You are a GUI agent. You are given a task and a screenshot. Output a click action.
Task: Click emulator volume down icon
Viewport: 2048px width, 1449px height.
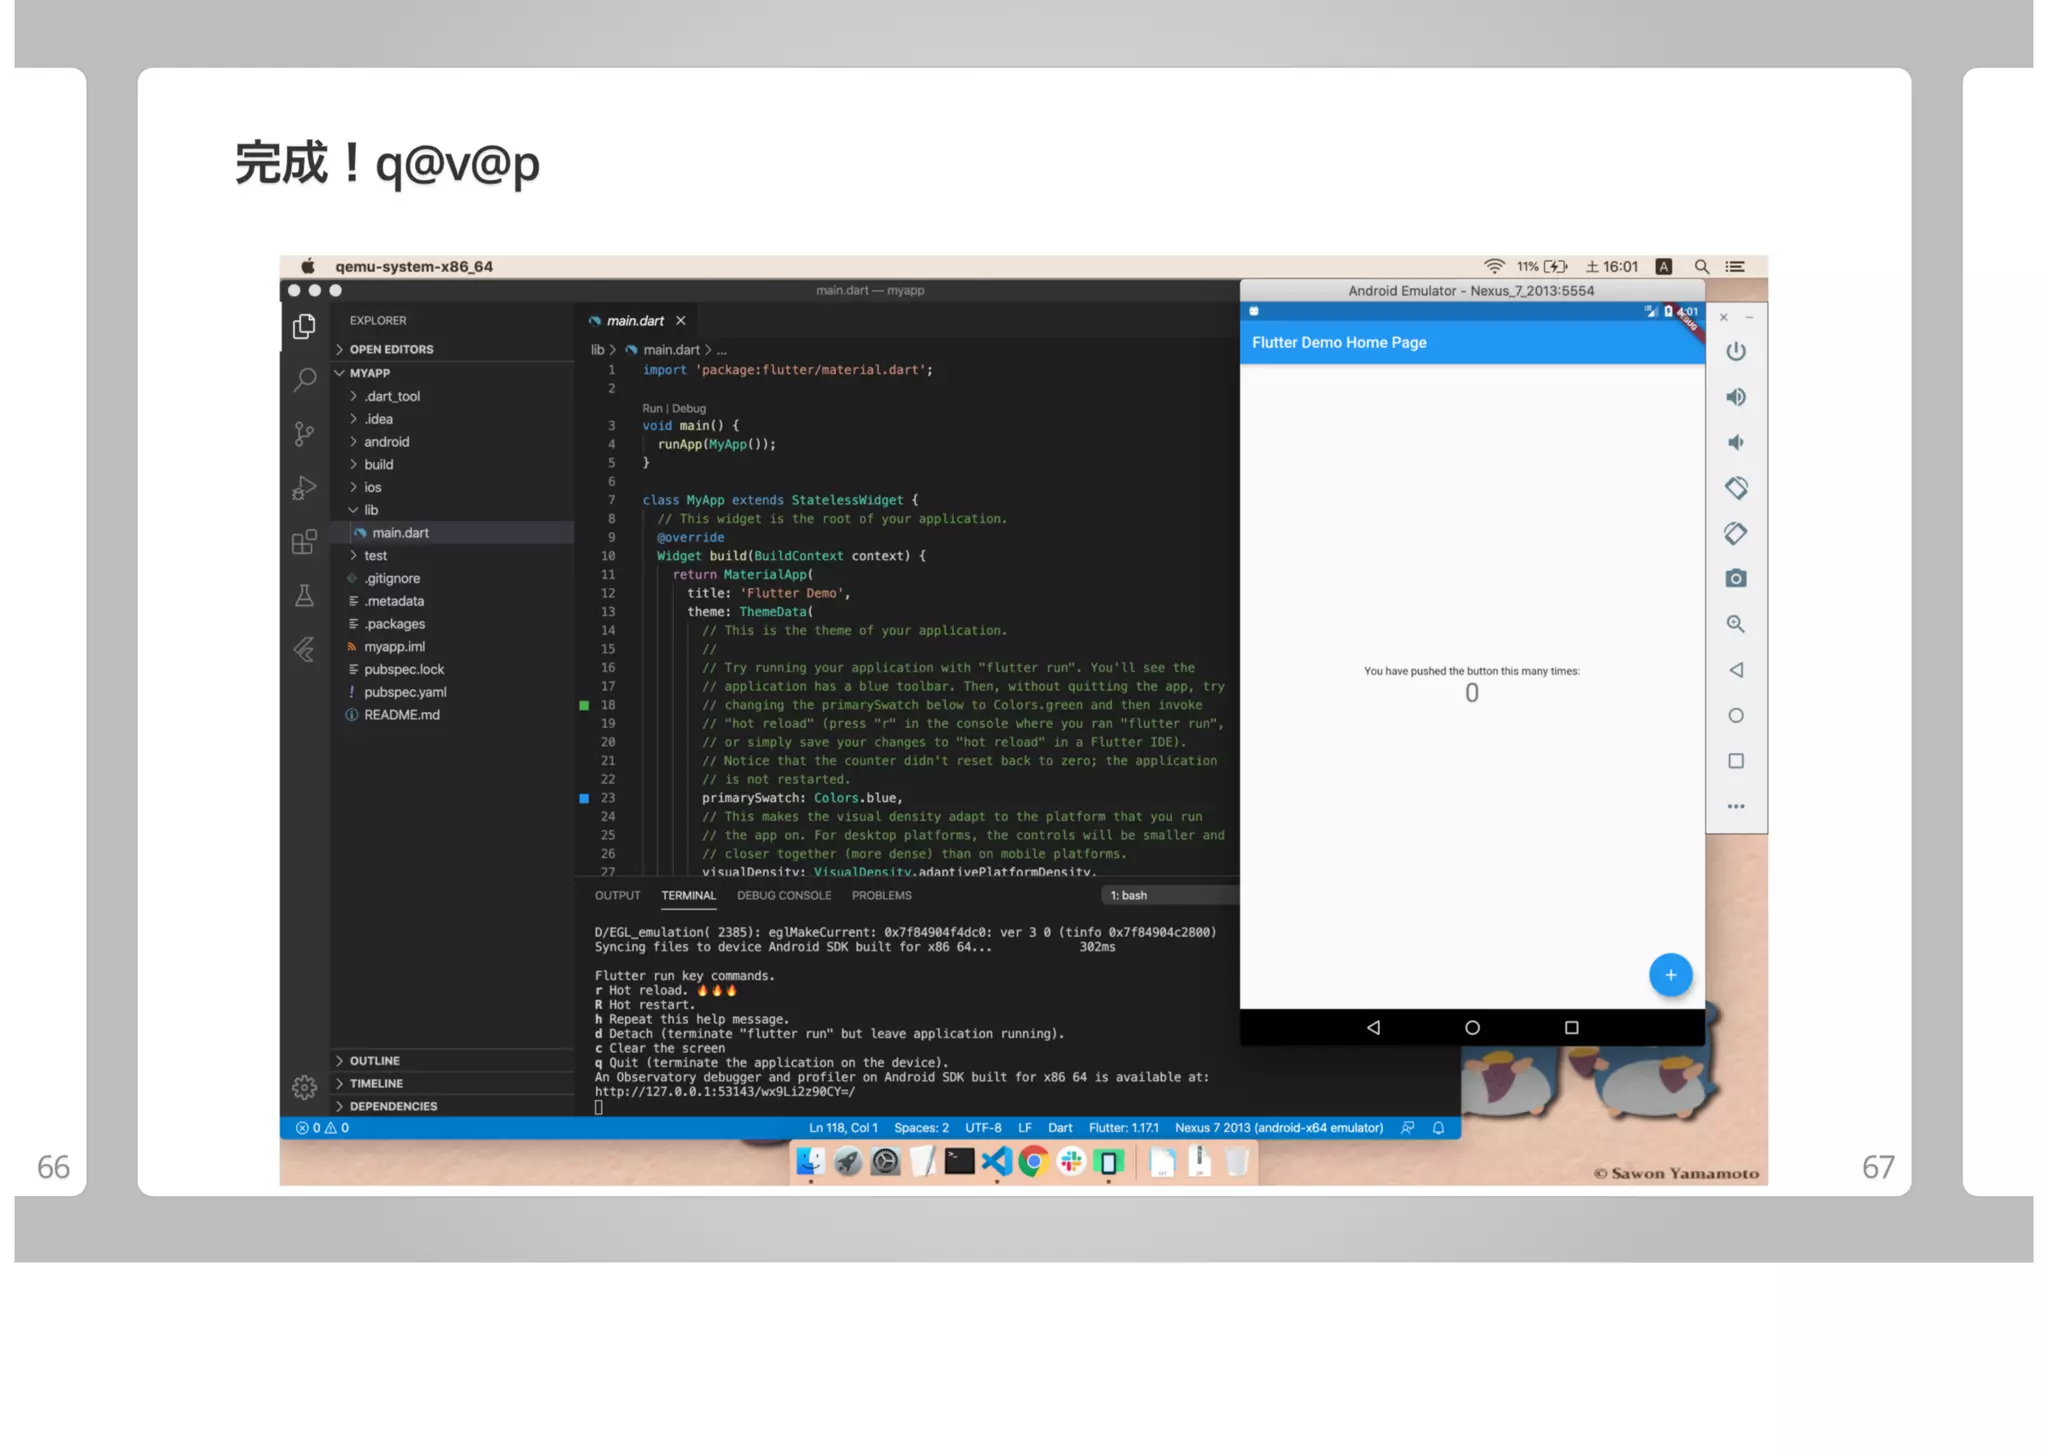(x=1736, y=442)
